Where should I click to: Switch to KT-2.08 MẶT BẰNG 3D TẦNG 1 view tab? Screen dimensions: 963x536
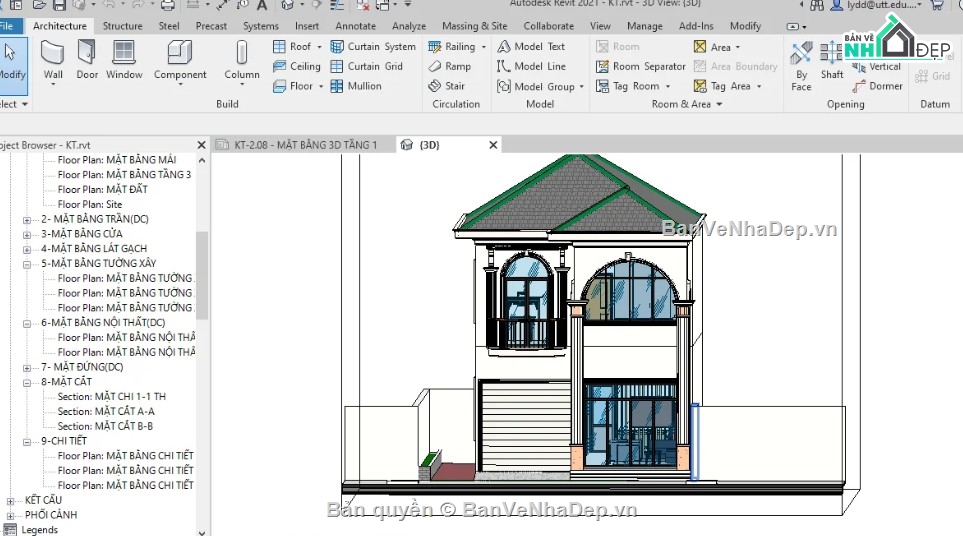(297, 145)
